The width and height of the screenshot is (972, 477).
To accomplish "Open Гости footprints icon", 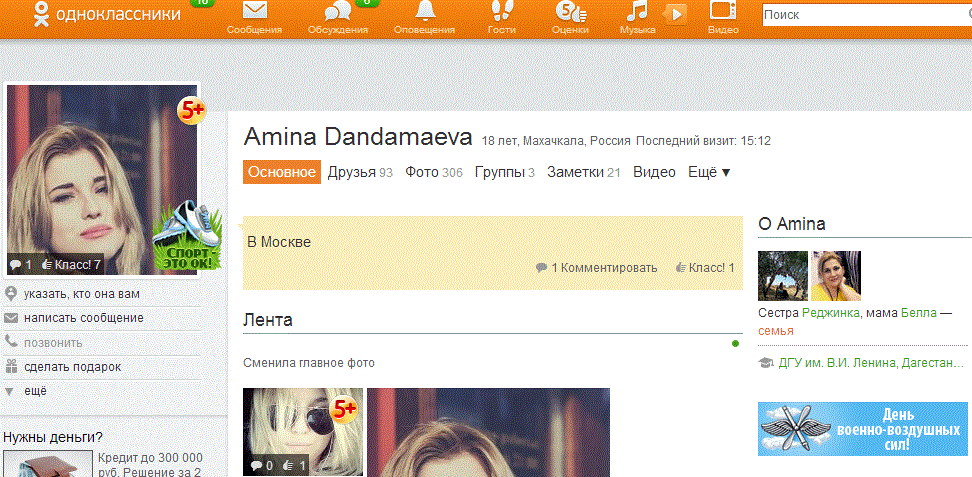I will pos(501,12).
